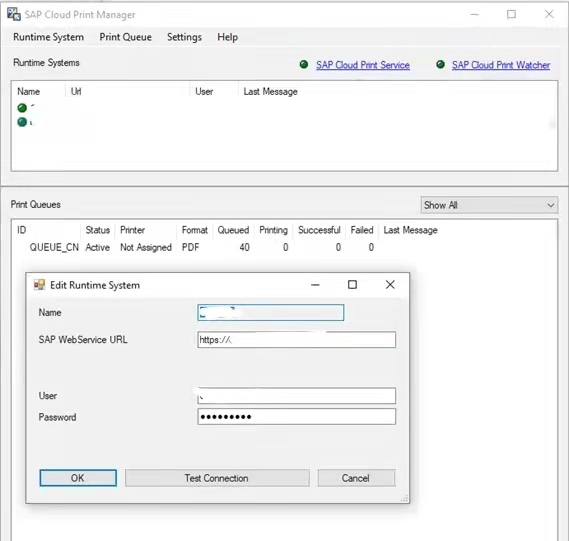569x541 pixels.
Task: Focus the User input field
Action: (x=296, y=395)
